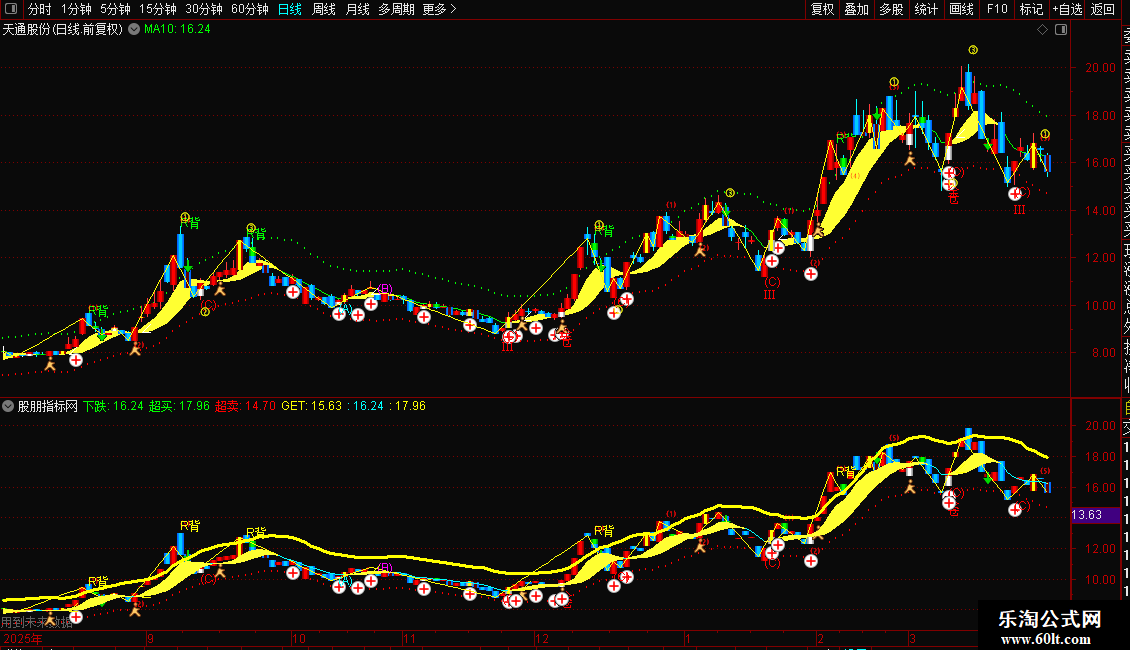This screenshot has height=650, width=1130.
Task: Select the 1分钟 period tab
Action: pyautogui.click(x=76, y=9)
